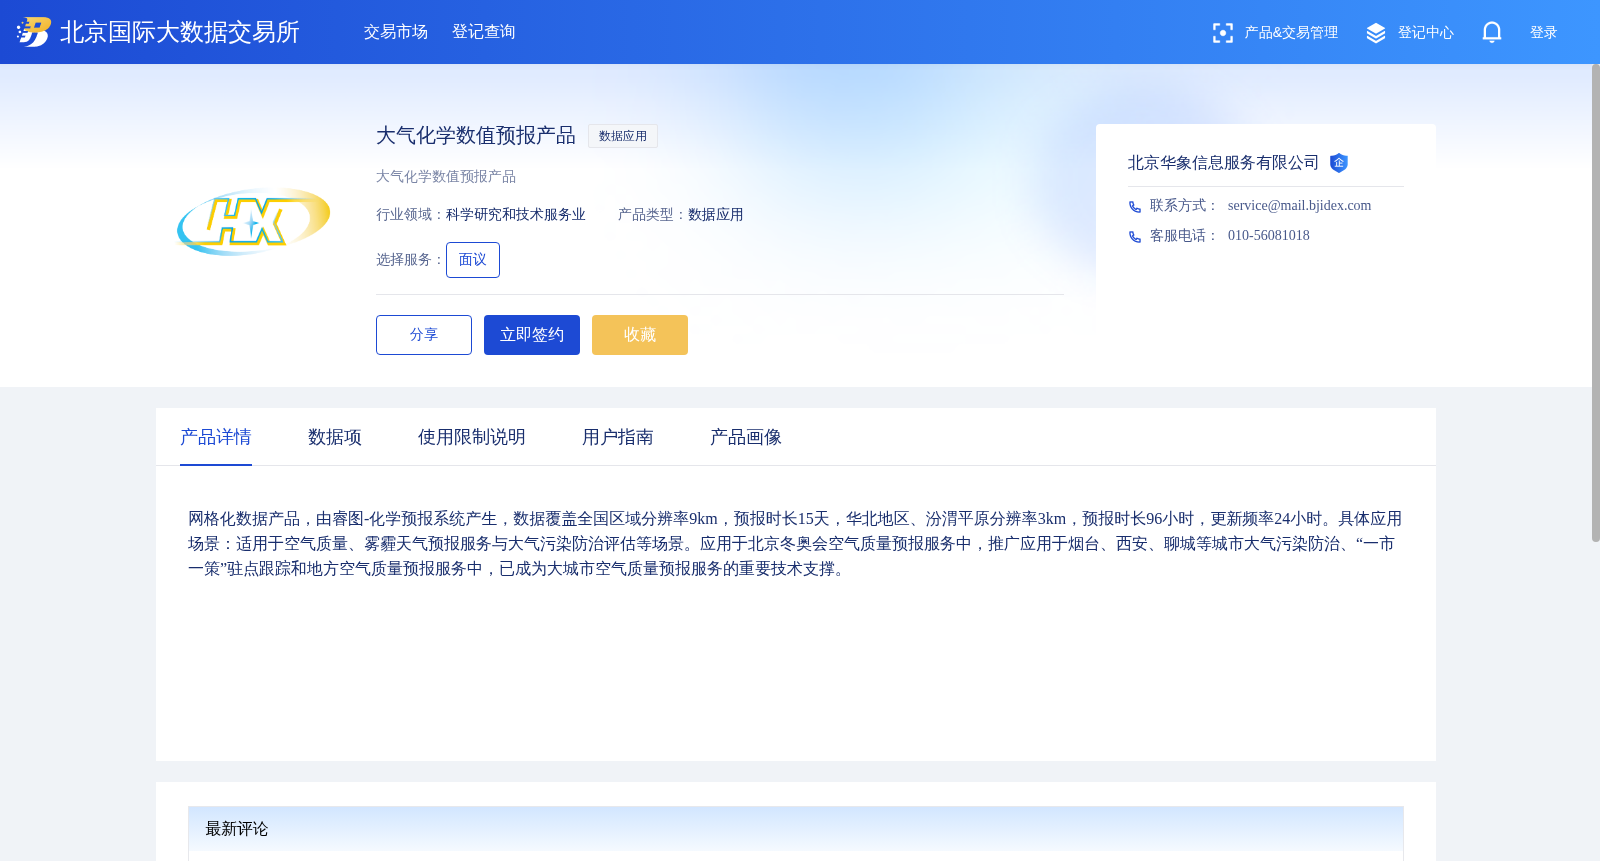Click the 数据应用 tag beside the title
The image size is (1600, 861).
point(623,136)
